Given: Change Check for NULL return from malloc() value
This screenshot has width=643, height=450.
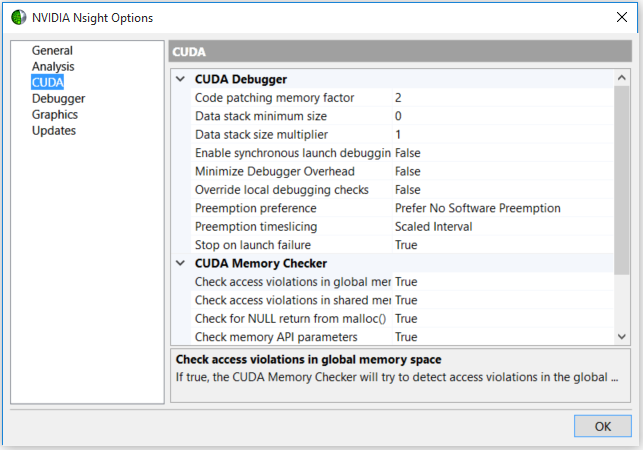Looking at the screenshot, I should point(503,319).
